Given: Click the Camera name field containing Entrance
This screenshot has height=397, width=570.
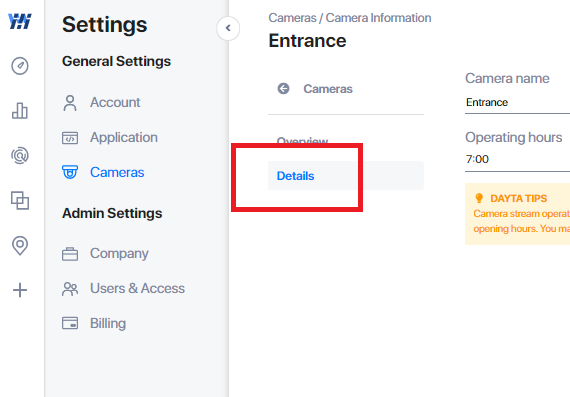Looking at the screenshot, I should point(517,103).
